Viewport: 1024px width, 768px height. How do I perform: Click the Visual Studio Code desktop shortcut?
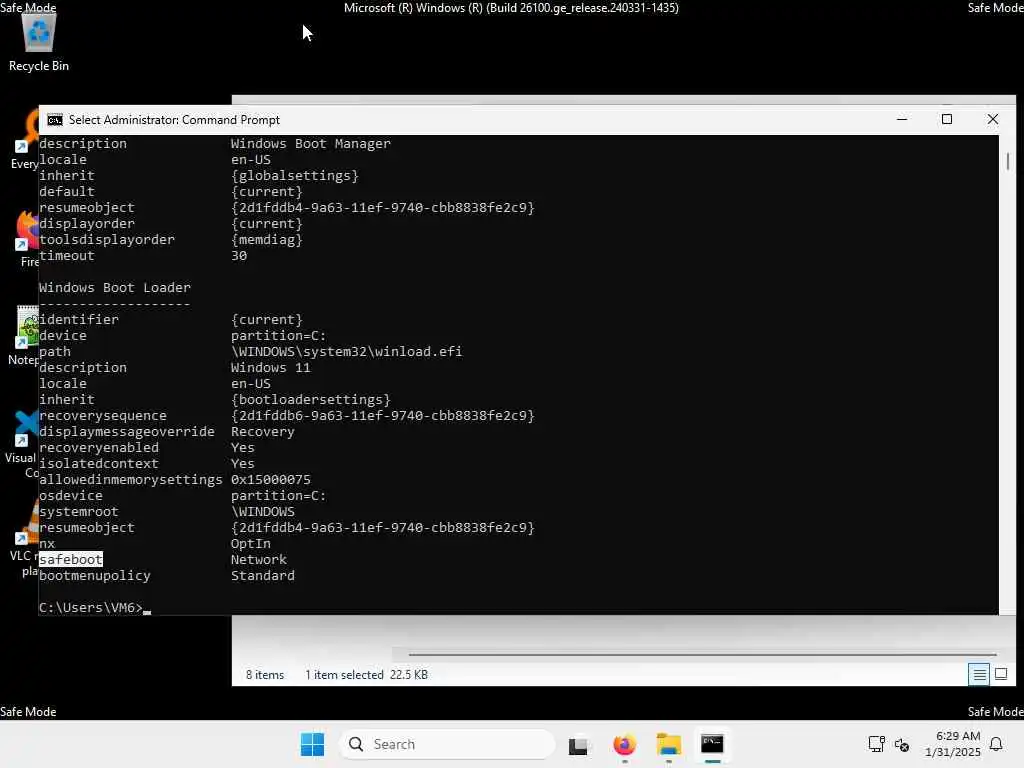tap(23, 444)
